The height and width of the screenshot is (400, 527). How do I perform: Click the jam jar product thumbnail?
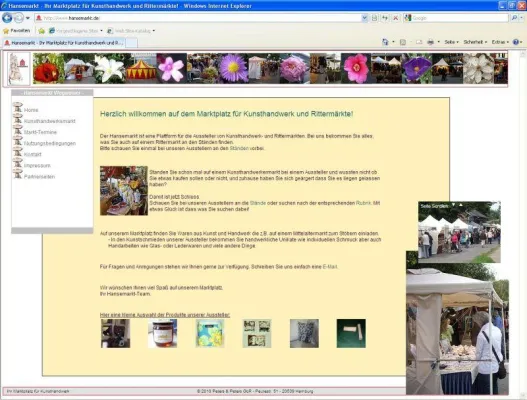pyautogui.click(x=163, y=333)
